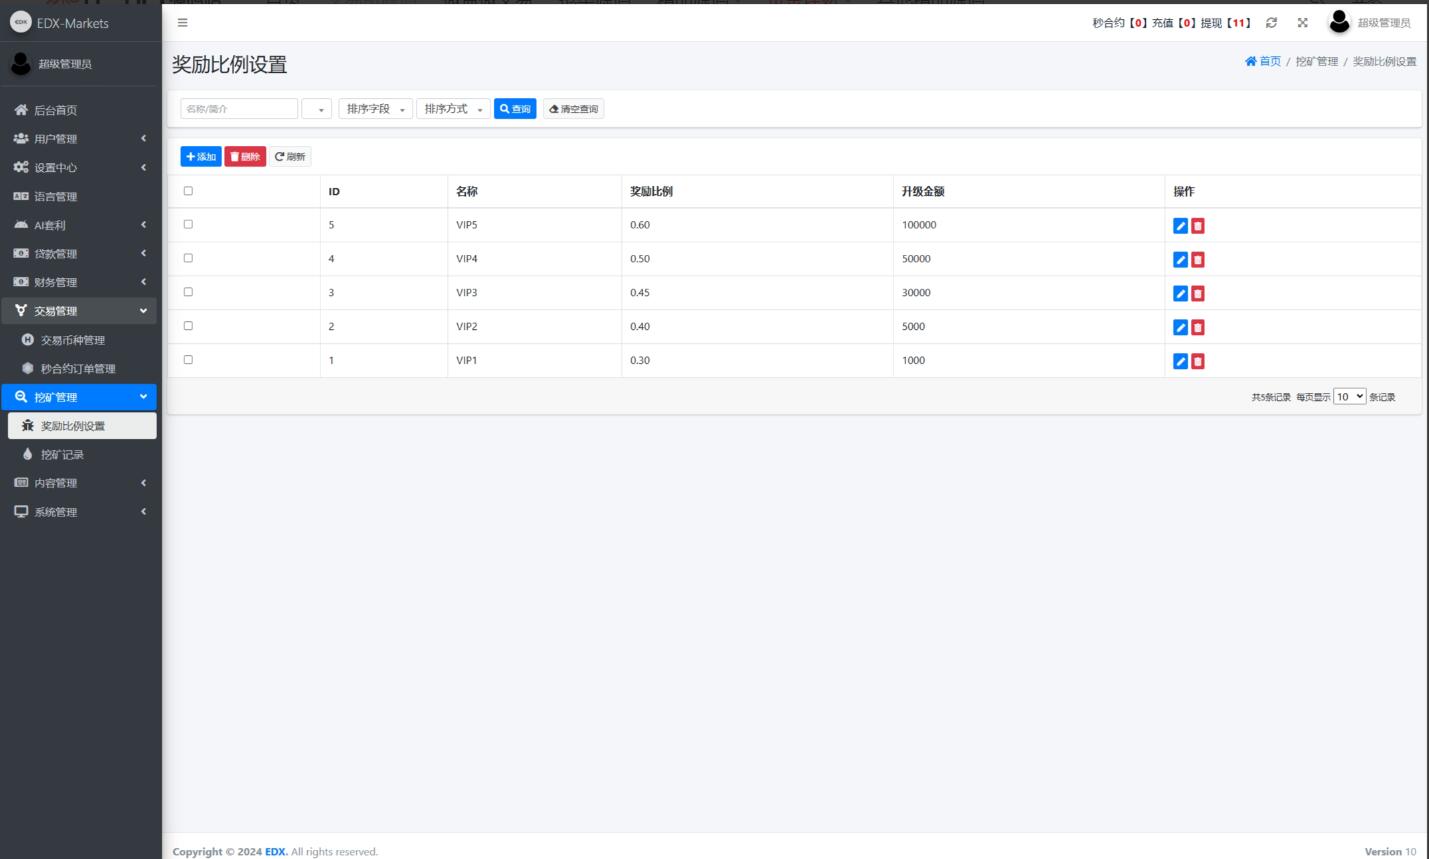Open the records-per-page dropdown showing 10
Screen dimensions: 1429x859
tap(1349, 397)
